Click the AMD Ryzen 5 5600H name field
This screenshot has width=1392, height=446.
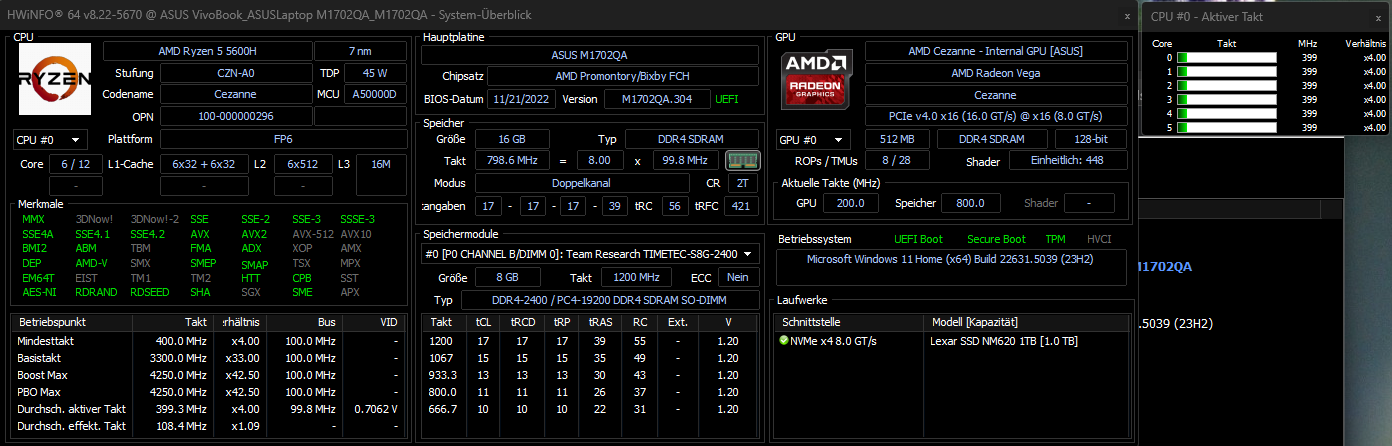pyautogui.click(x=206, y=51)
